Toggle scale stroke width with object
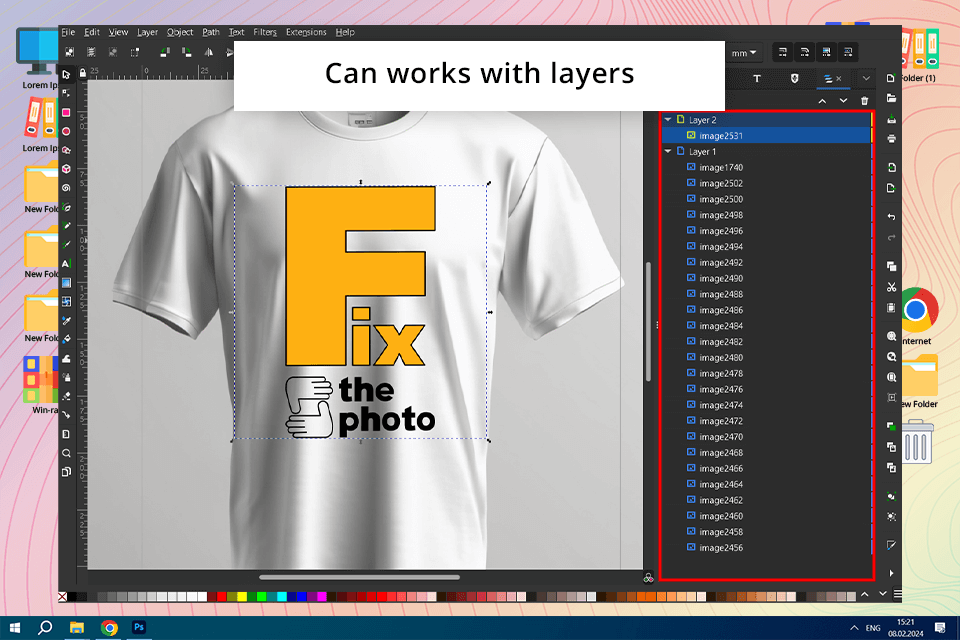Viewport: 960px width, 640px height. tap(782, 52)
